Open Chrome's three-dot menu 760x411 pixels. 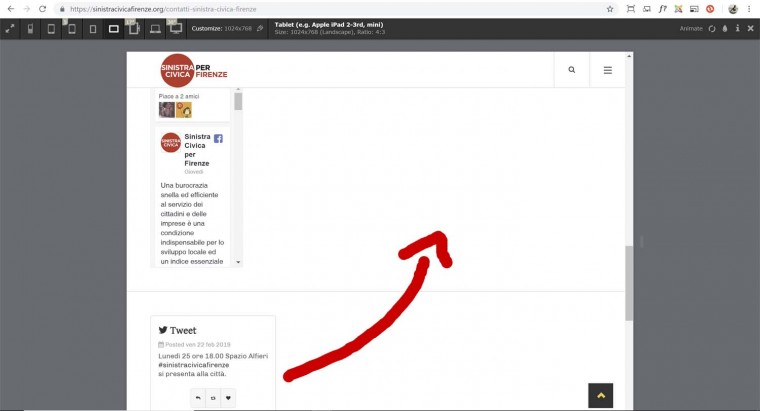[x=749, y=9]
